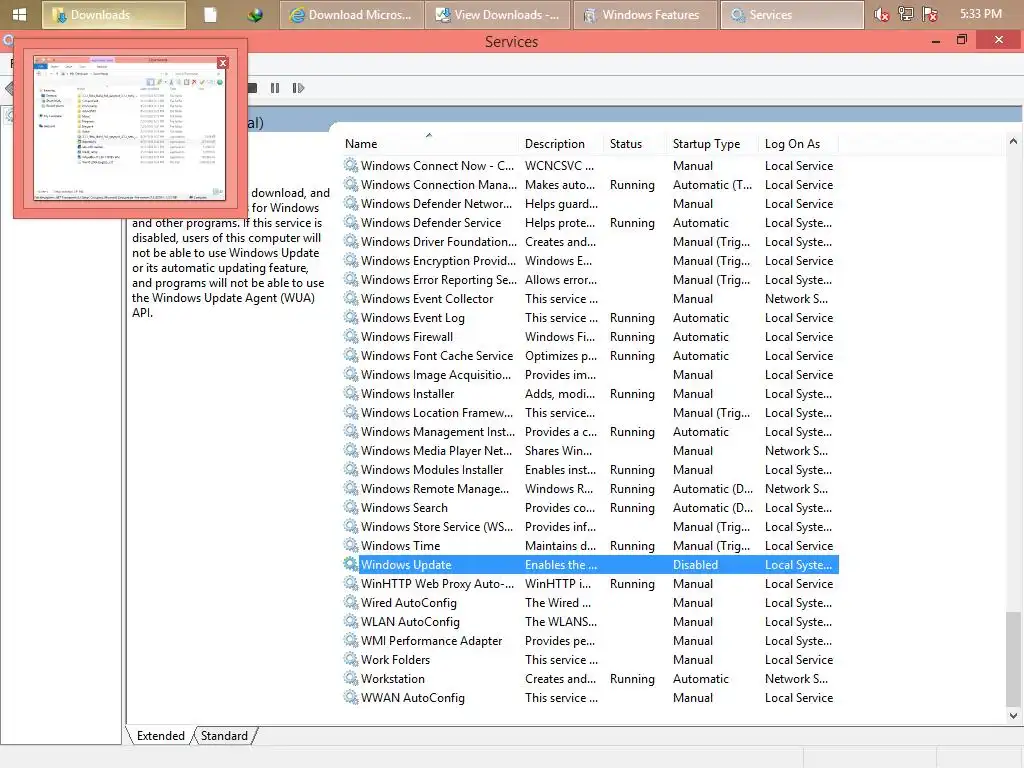This screenshot has height=768, width=1024.
Task: Click Network S... logon of Workstation row
Action: tap(796, 679)
